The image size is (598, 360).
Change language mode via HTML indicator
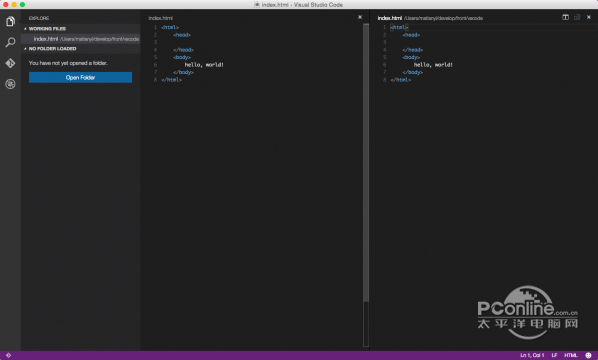pyautogui.click(x=571, y=355)
